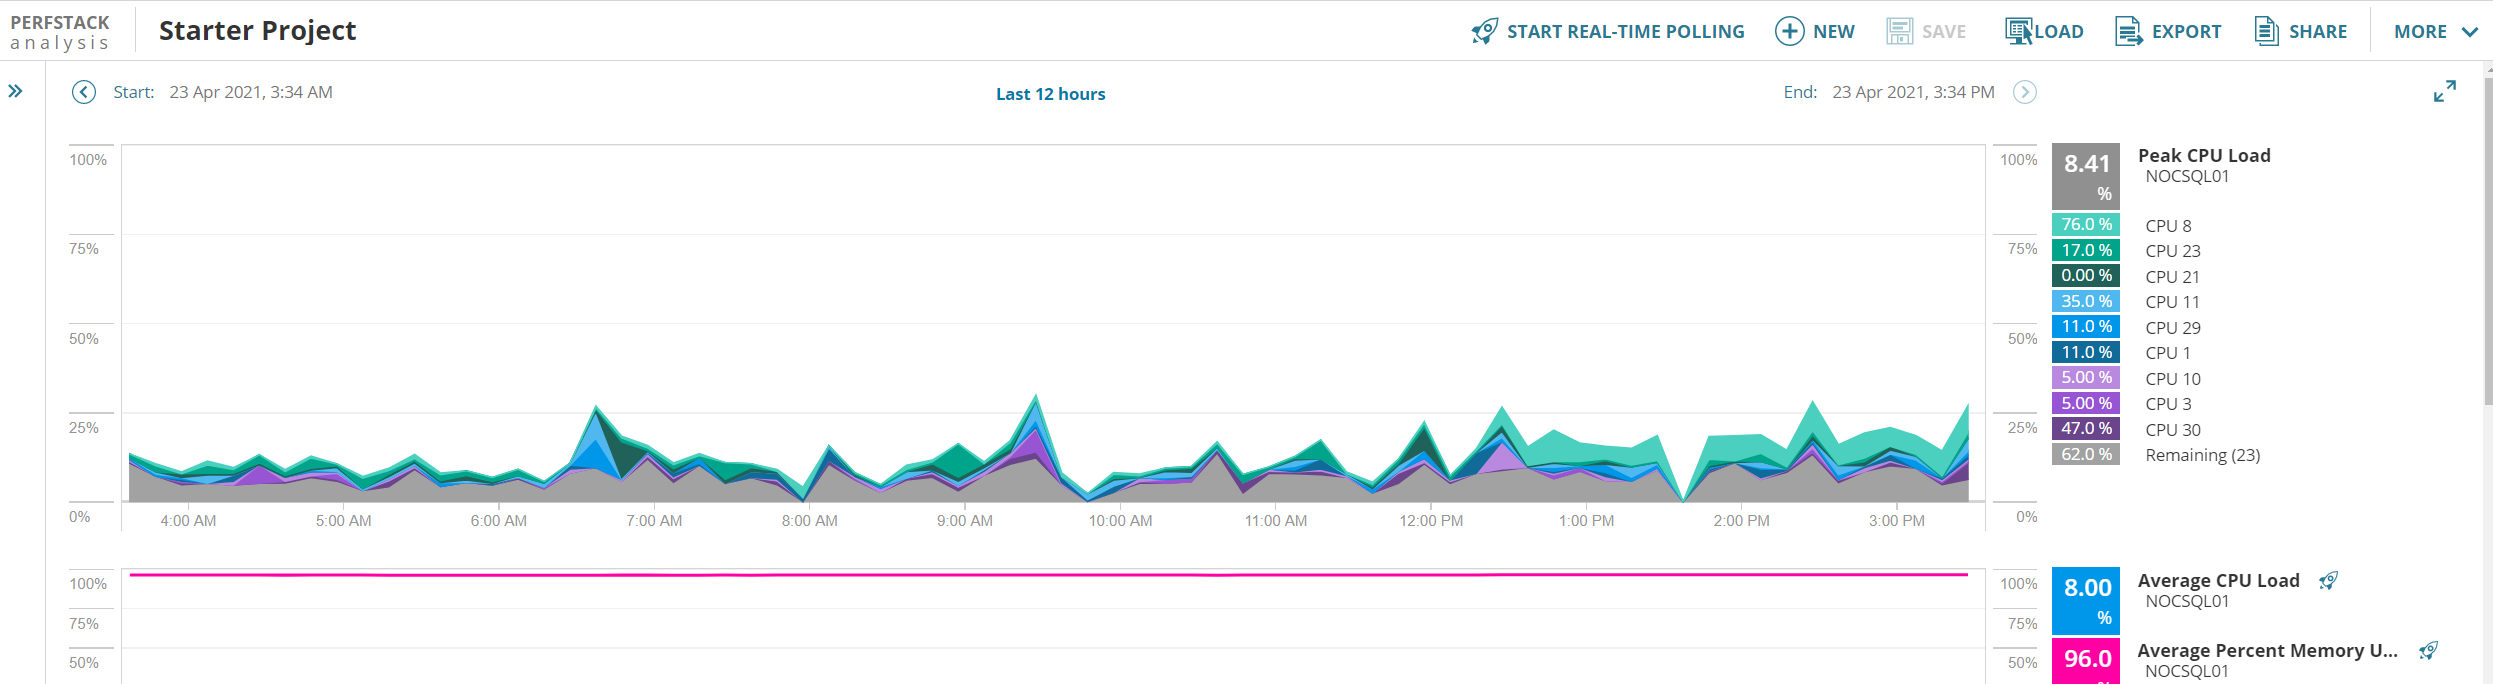Expand the left sidebar with double chevron

point(15,91)
